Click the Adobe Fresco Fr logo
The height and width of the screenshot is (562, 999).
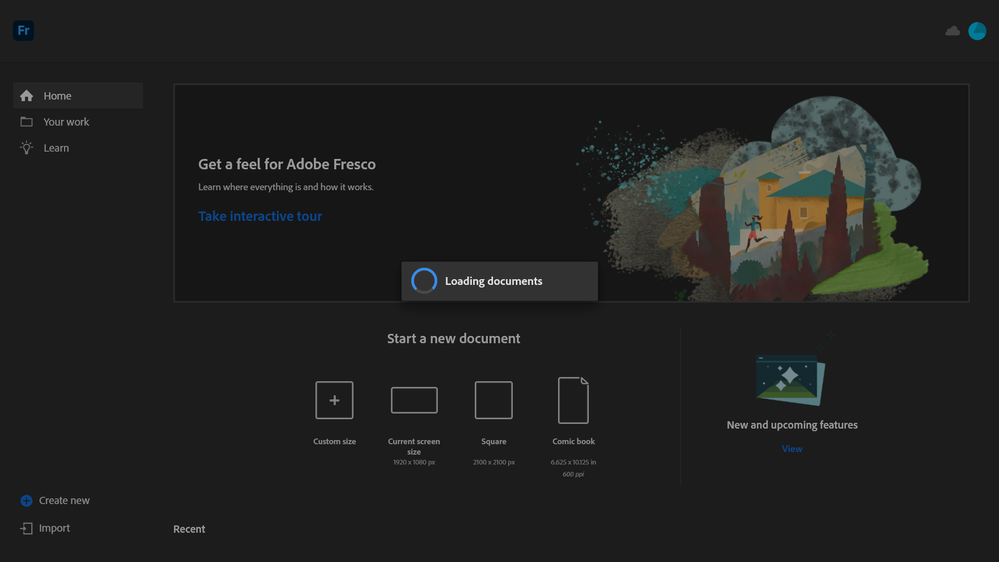(x=24, y=31)
